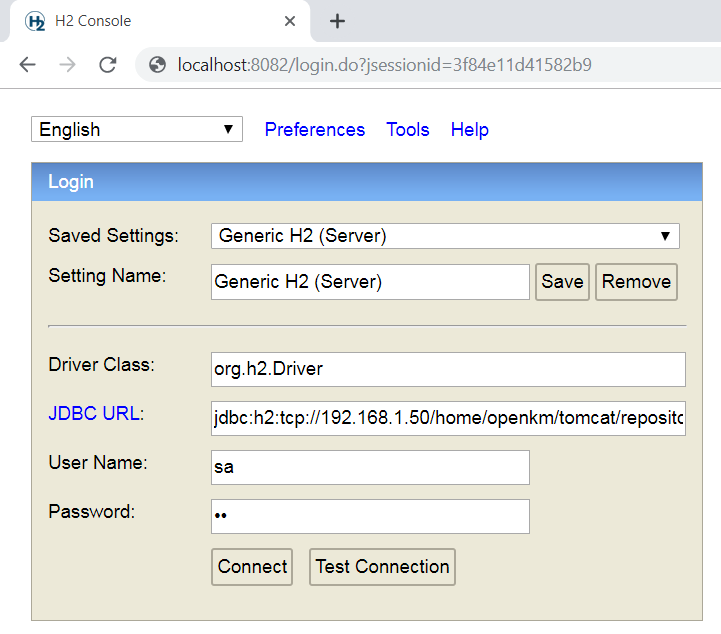Reload the page with refresh icon
The width and height of the screenshot is (721, 634).
click(107, 65)
